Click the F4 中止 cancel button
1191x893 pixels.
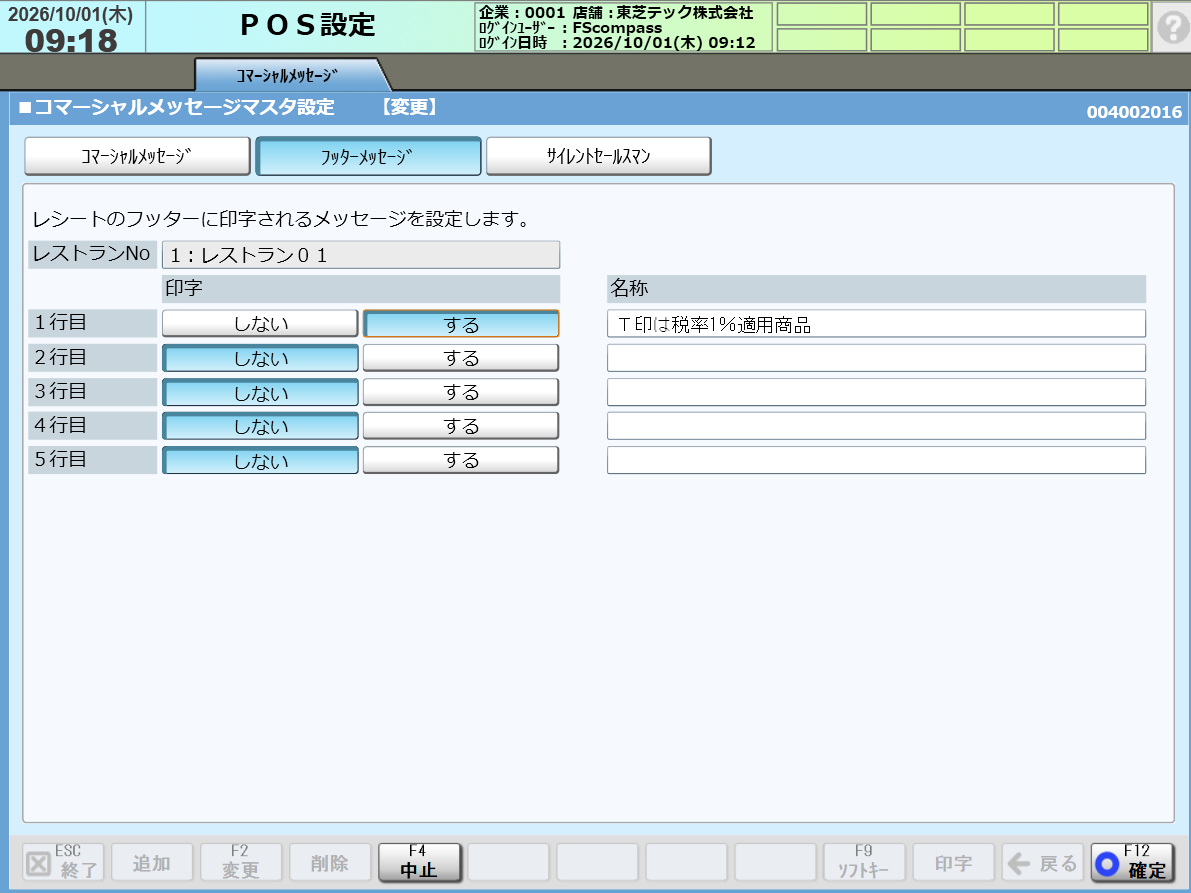pyautogui.click(x=419, y=863)
